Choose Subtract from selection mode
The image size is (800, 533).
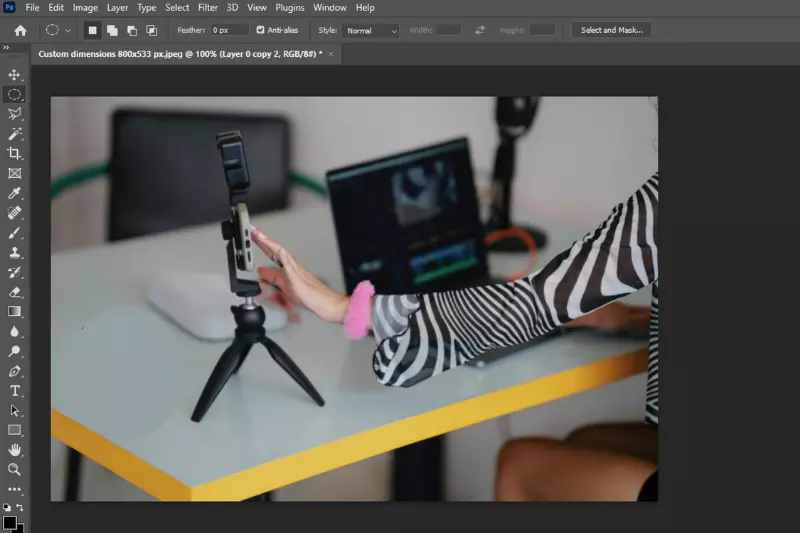coord(132,31)
